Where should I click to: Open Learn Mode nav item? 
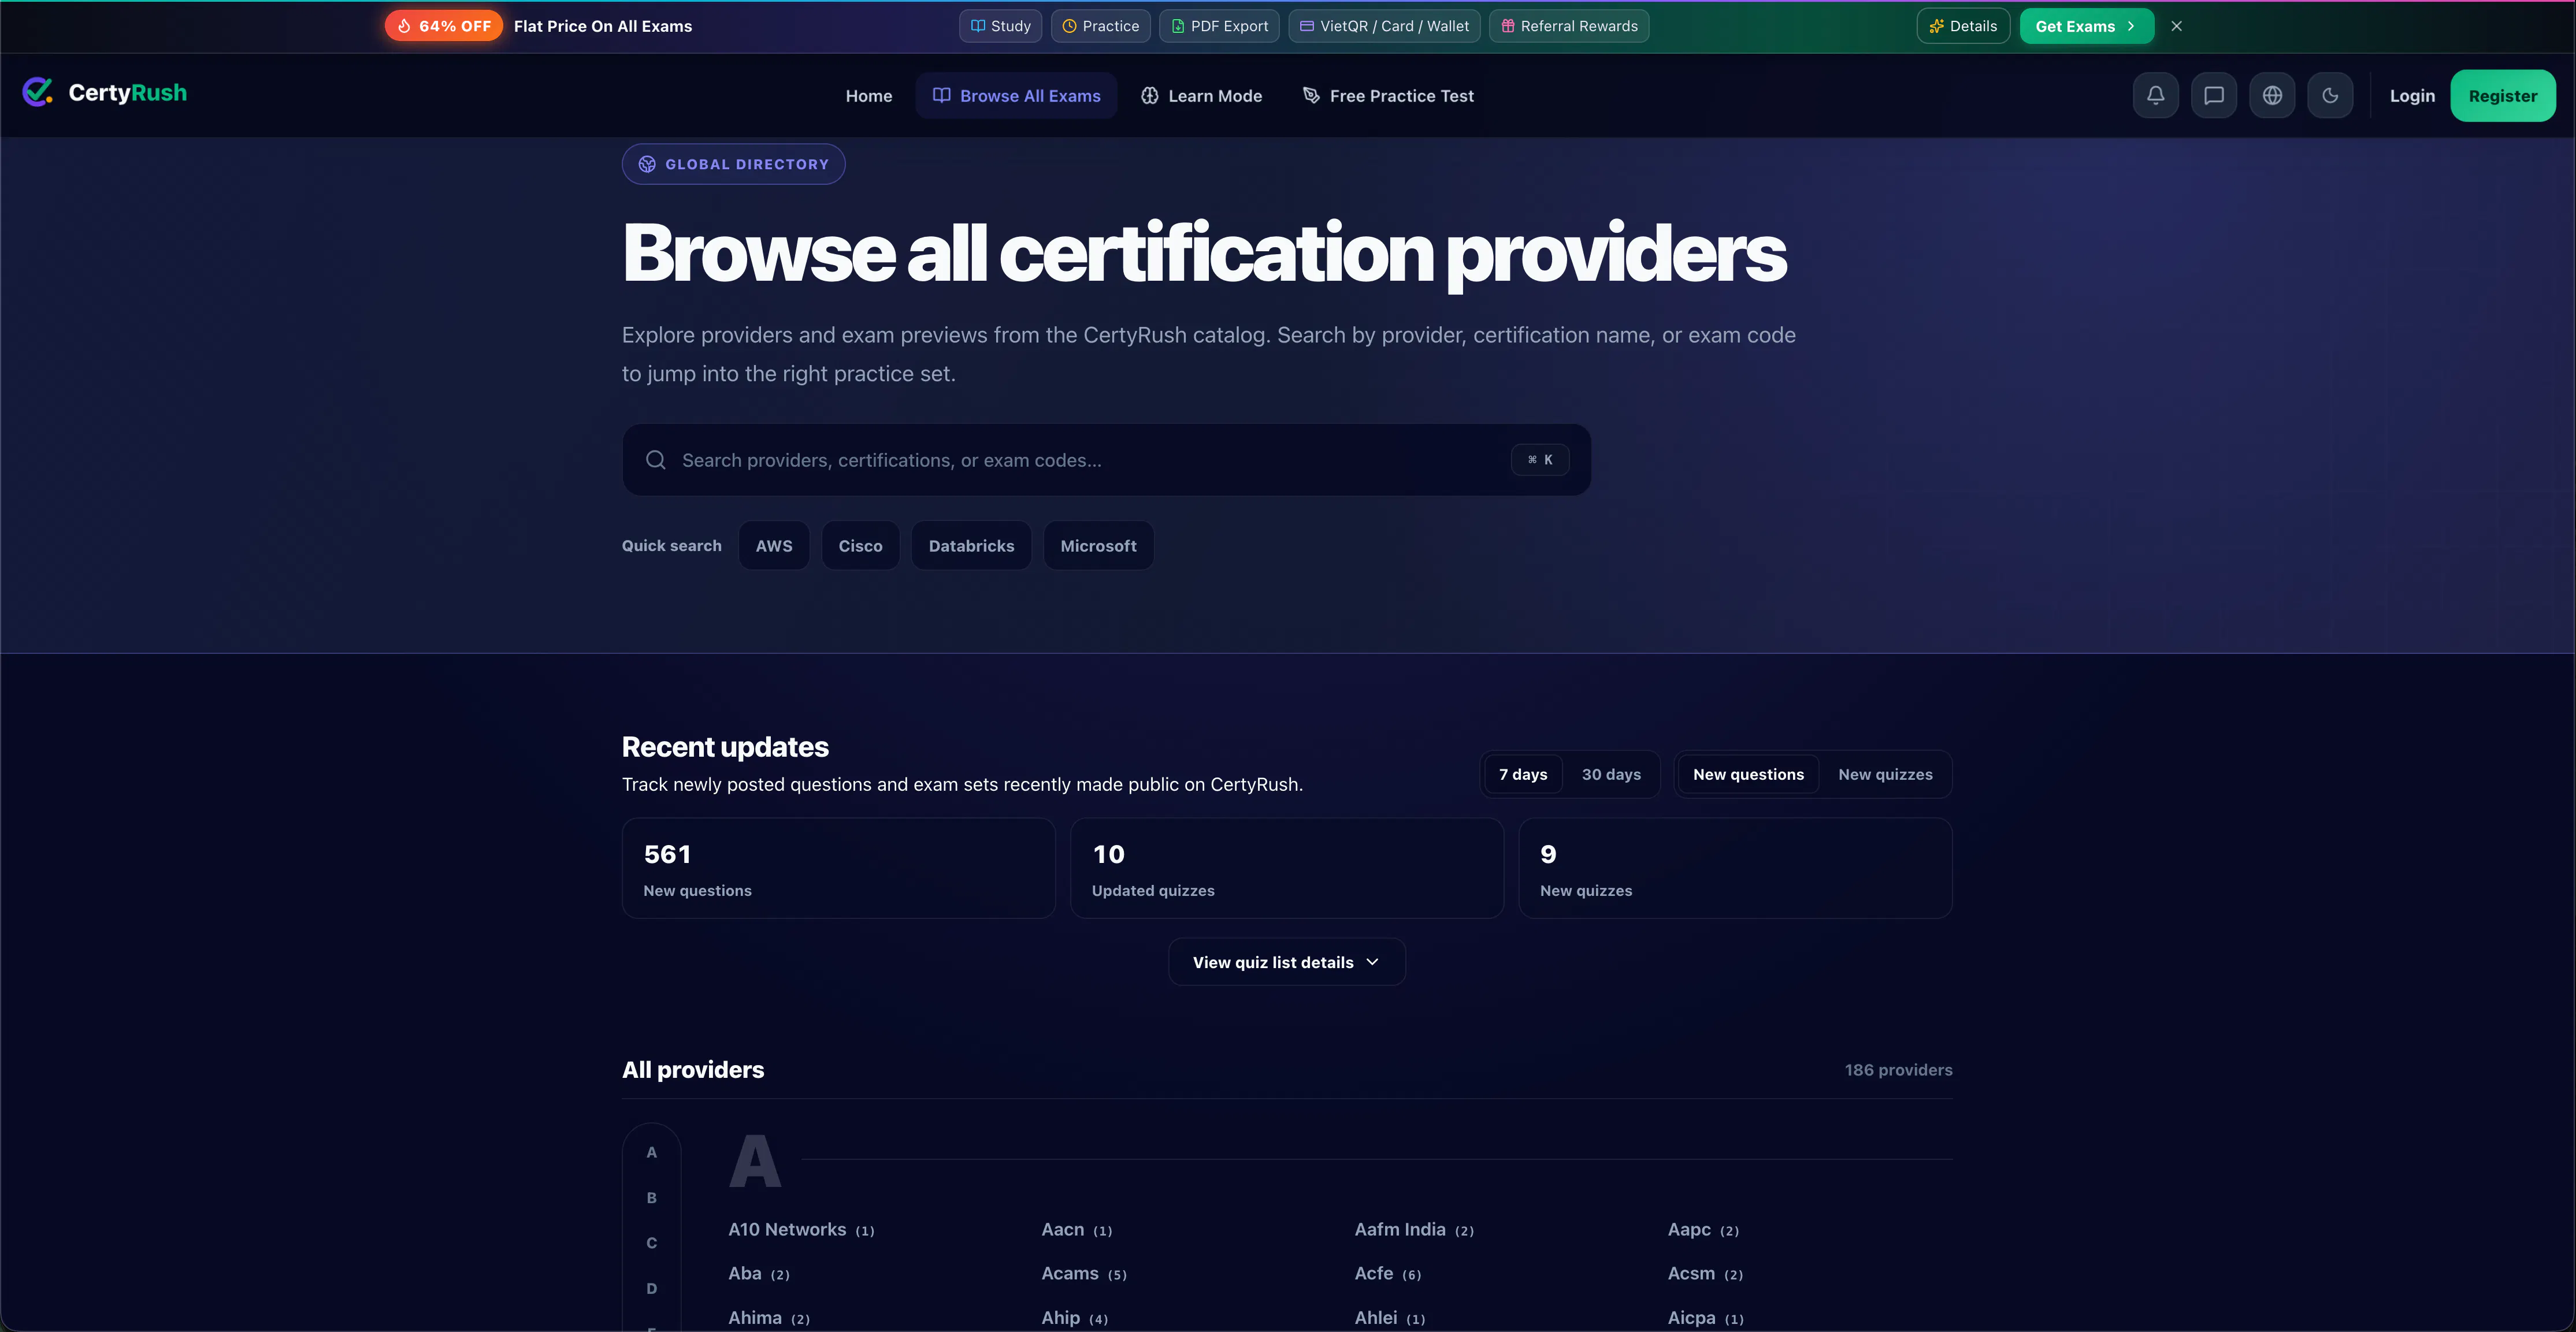(1201, 96)
